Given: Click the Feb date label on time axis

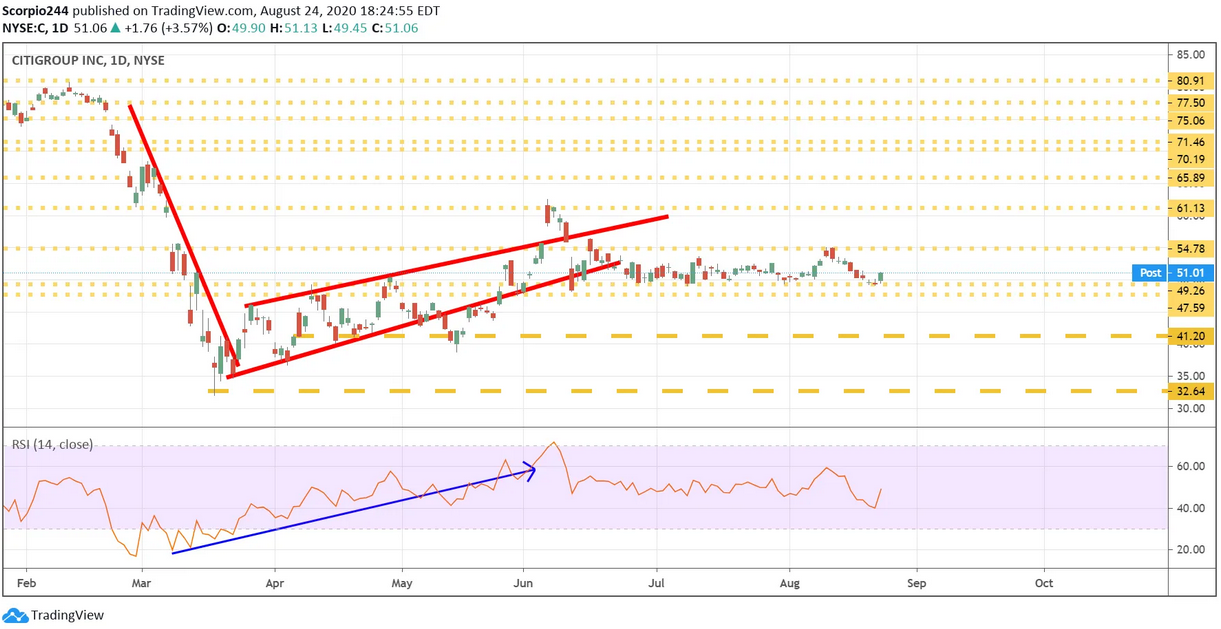Looking at the screenshot, I should [27, 581].
